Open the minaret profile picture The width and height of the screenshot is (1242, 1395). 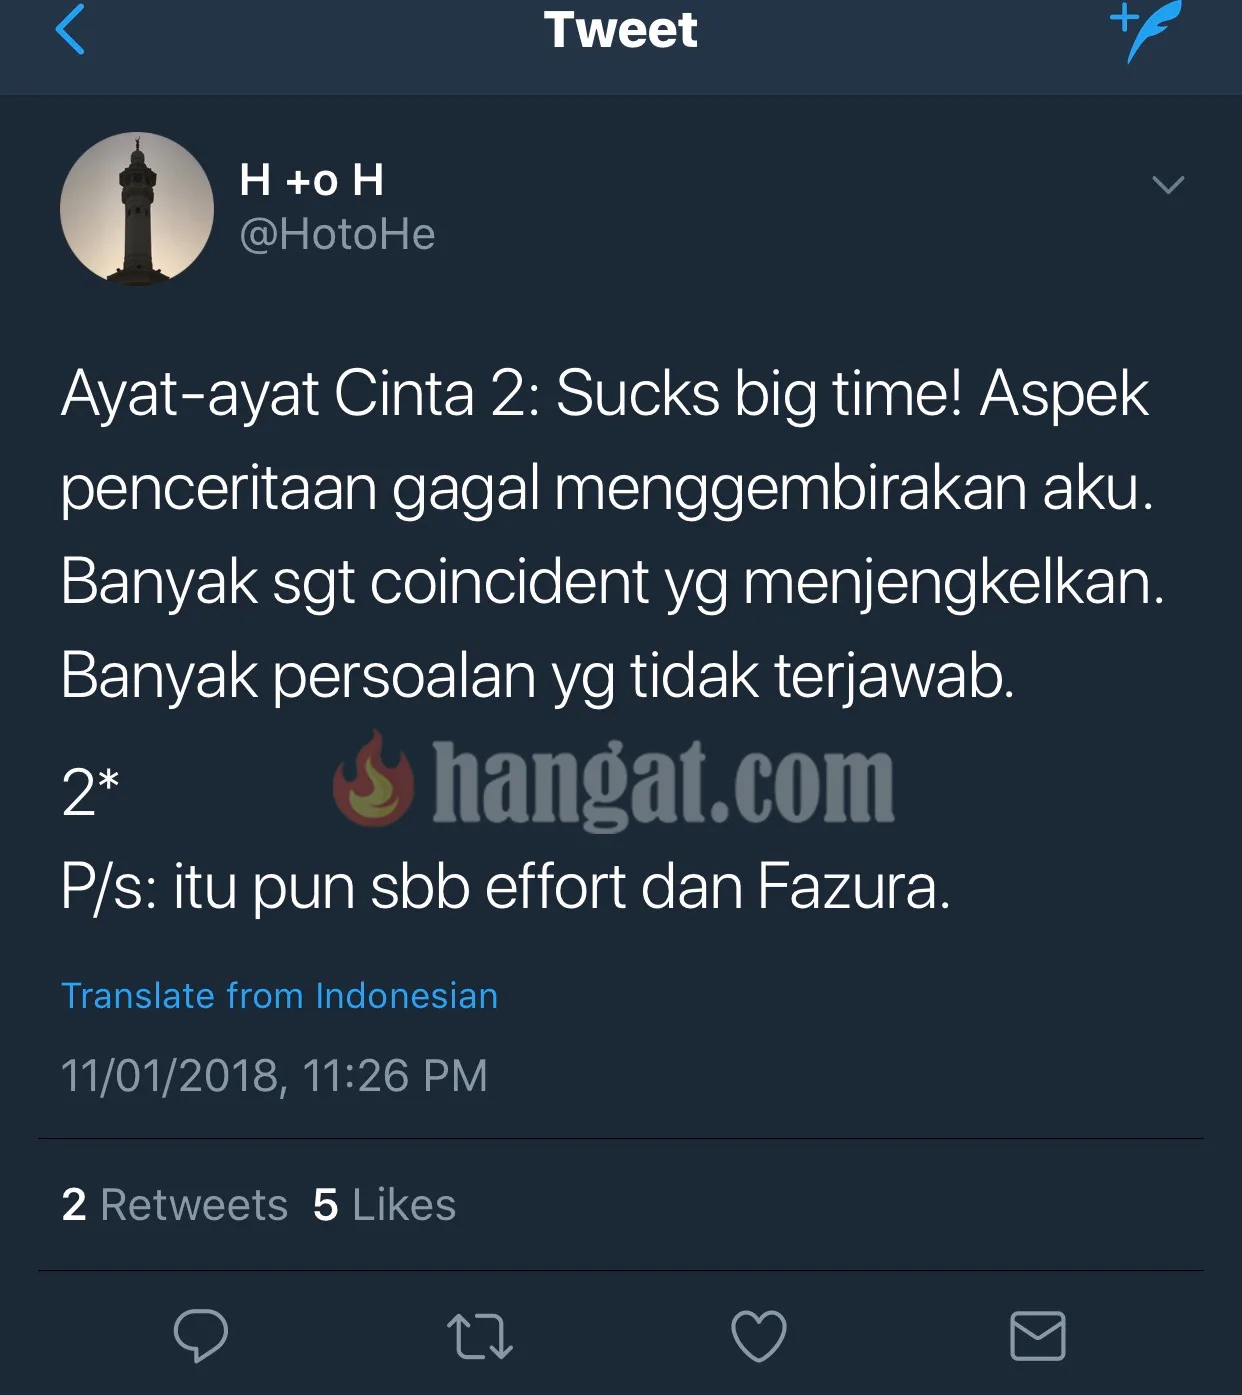(x=137, y=209)
